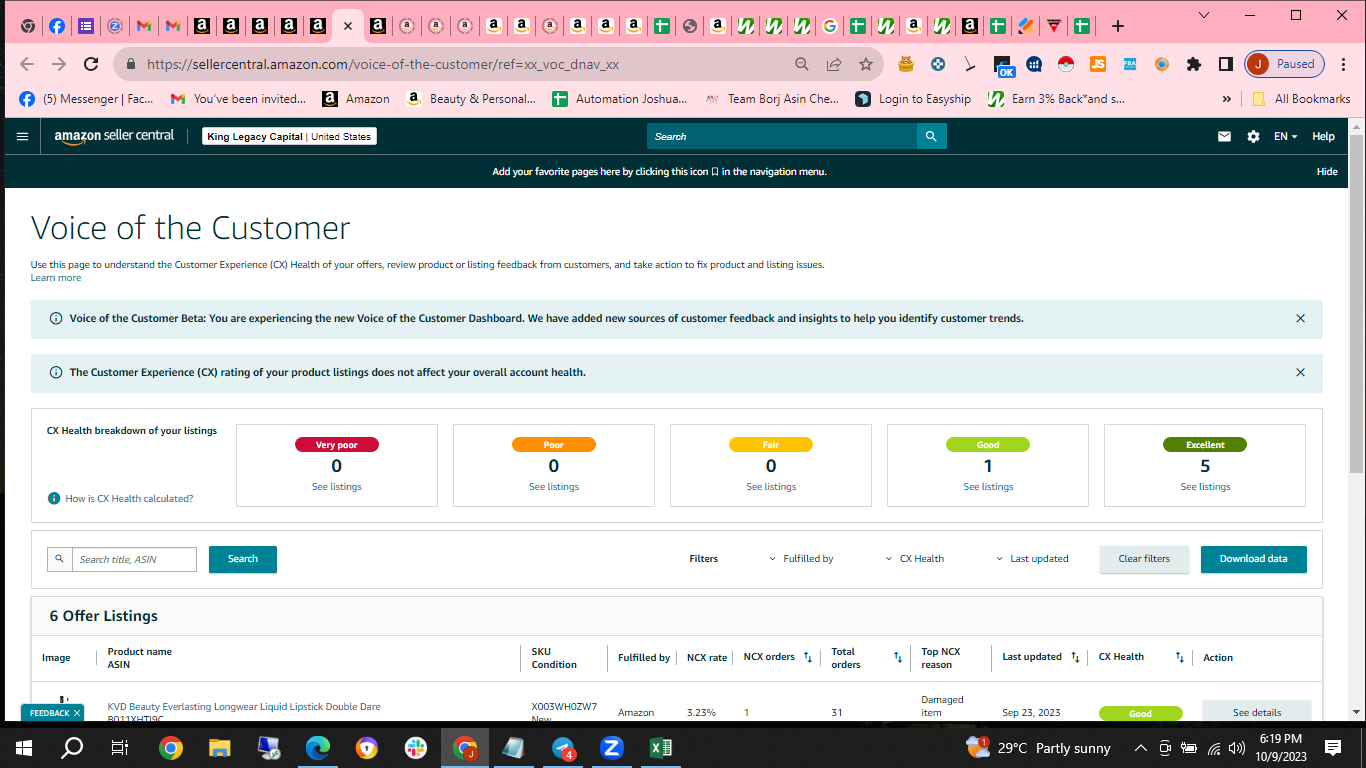This screenshot has width=1366, height=768.
Task: Open See listings under Excellent
Action: pyautogui.click(x=1205, y=487)
